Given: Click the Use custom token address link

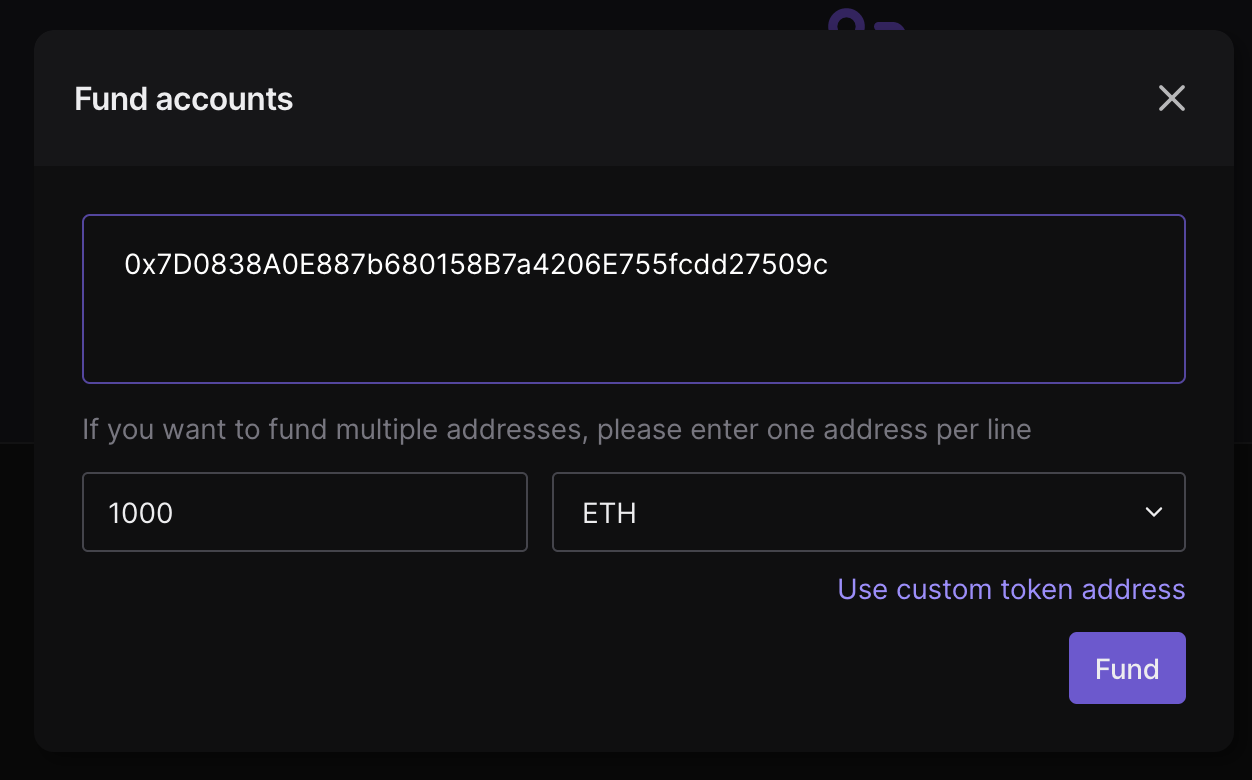Looking at the screenshot, I should click(x=1011, y=589).
